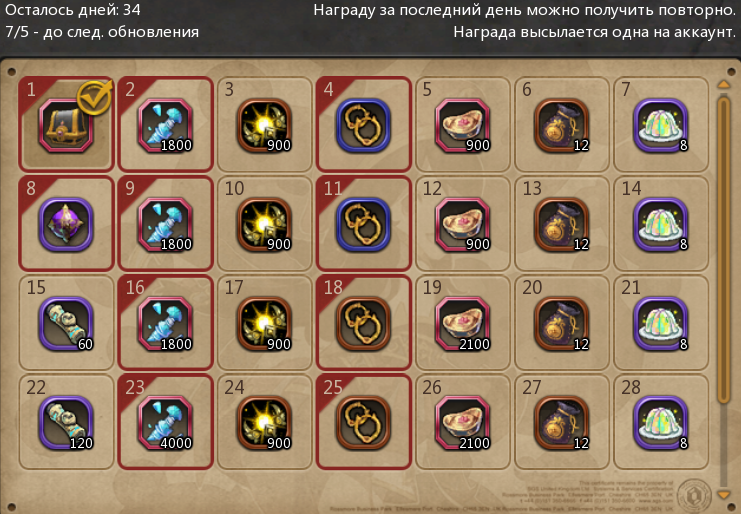Image resolution: width=741 pixels, height=514 pixels.
Task: Click the vertical scrollbar thumb
Action: 724,249
